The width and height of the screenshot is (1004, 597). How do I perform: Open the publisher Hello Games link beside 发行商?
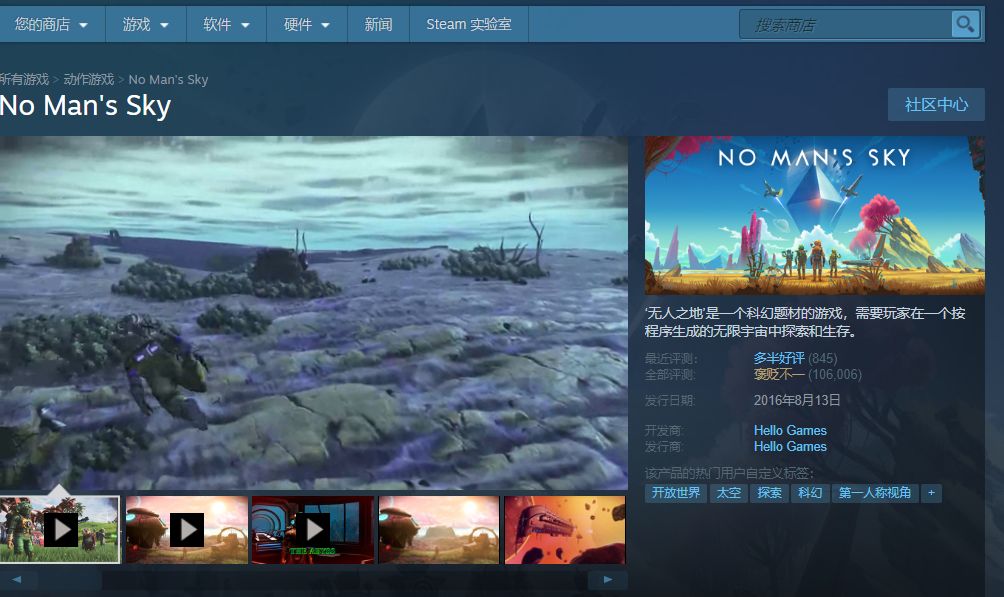click(790, 446)
